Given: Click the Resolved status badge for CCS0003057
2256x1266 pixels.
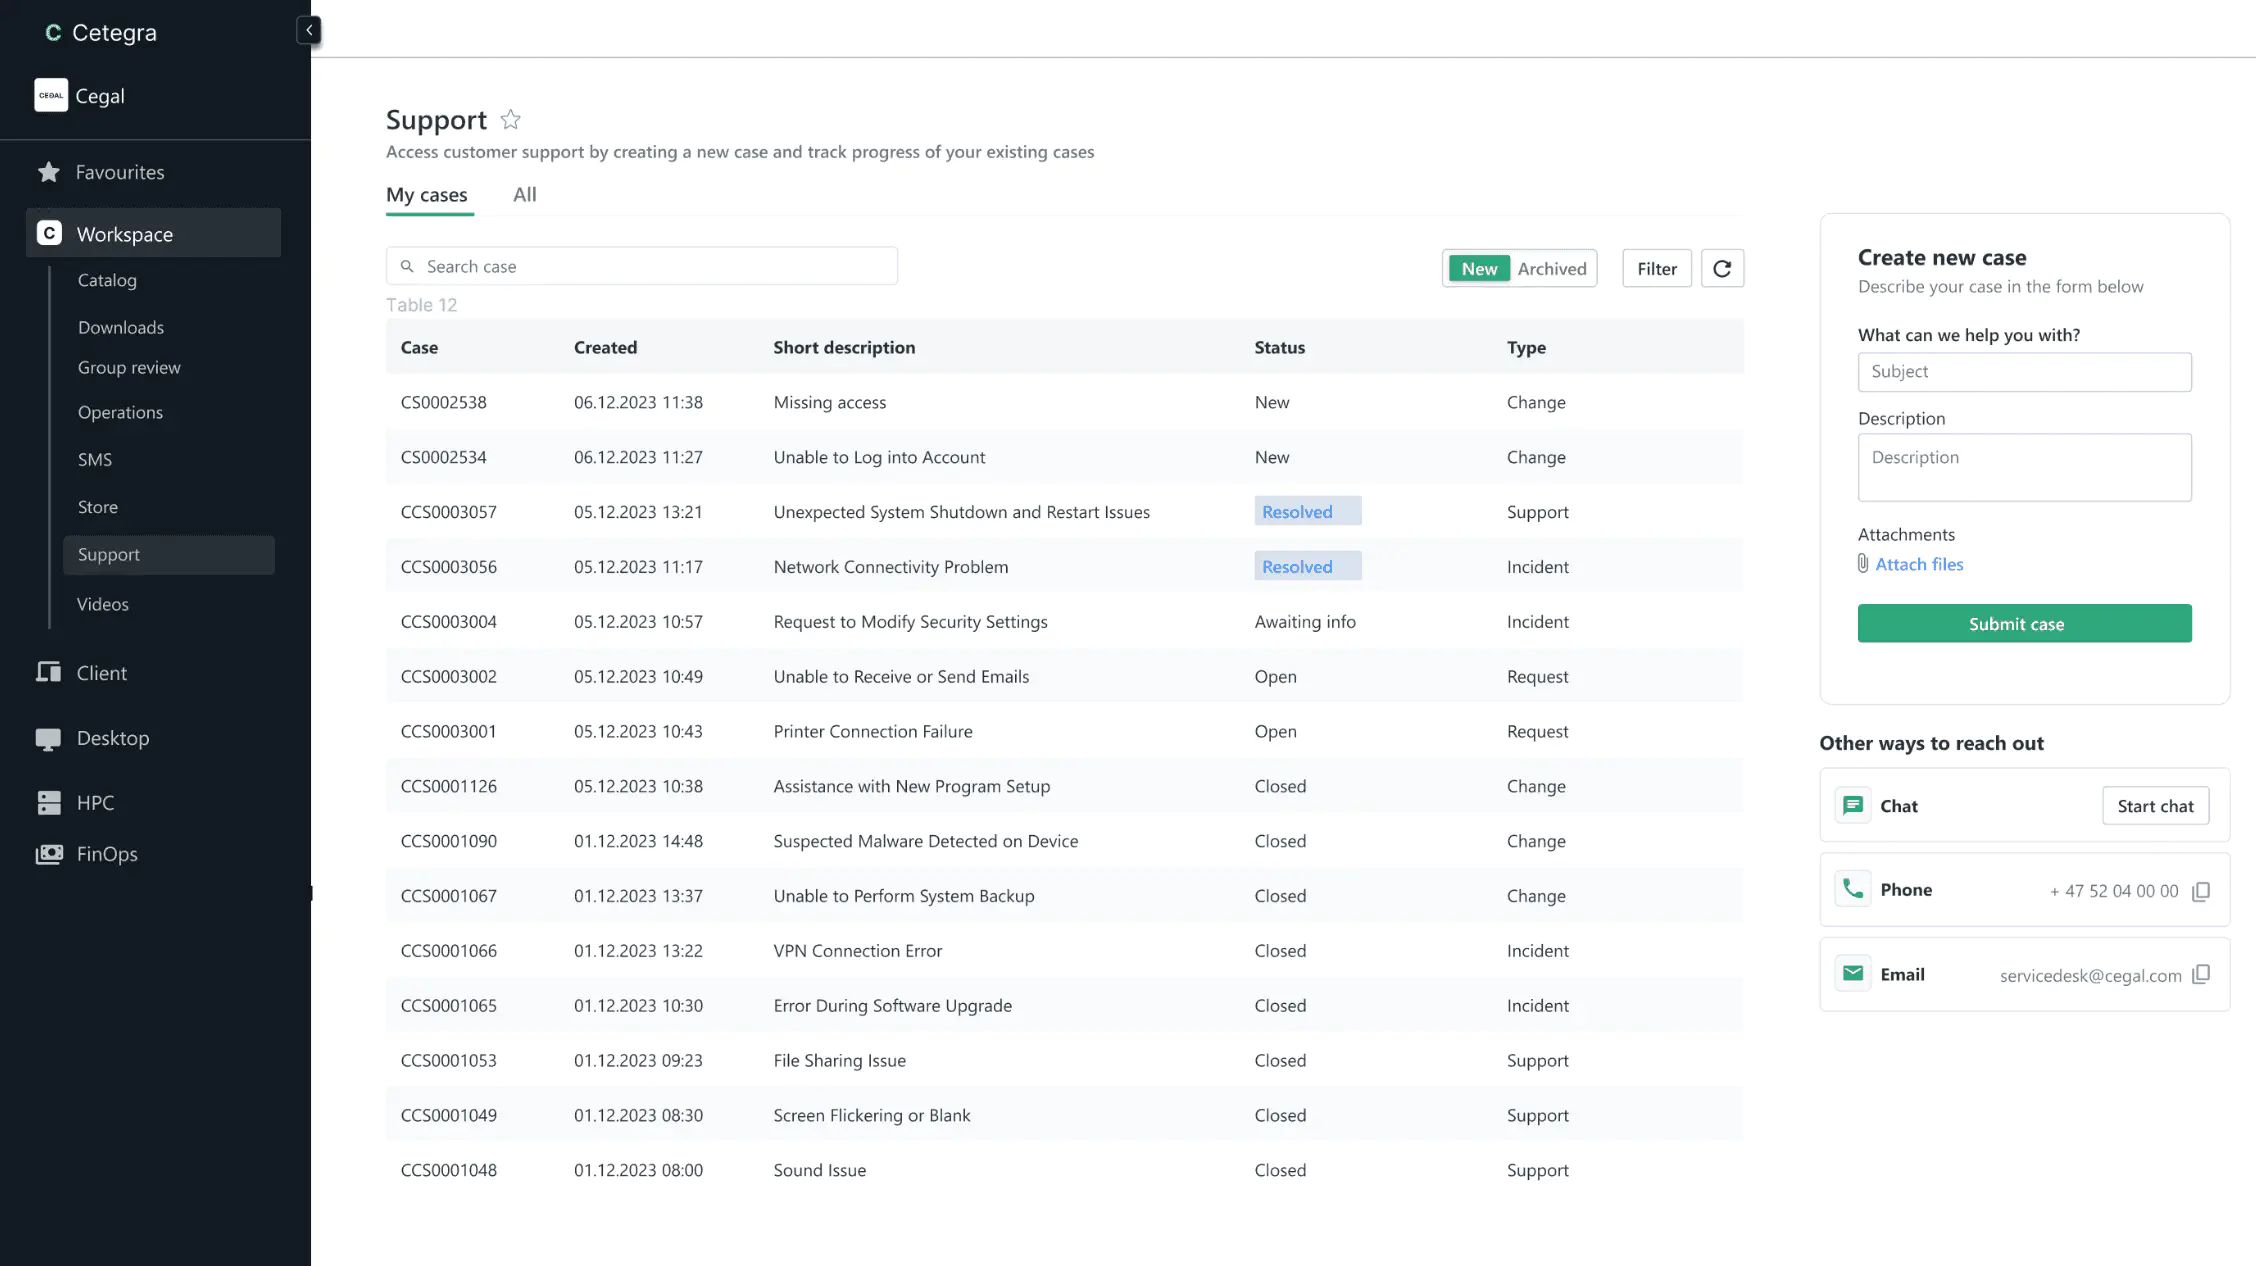Looking at the screenshot, I should click(x=1306, y=512).
